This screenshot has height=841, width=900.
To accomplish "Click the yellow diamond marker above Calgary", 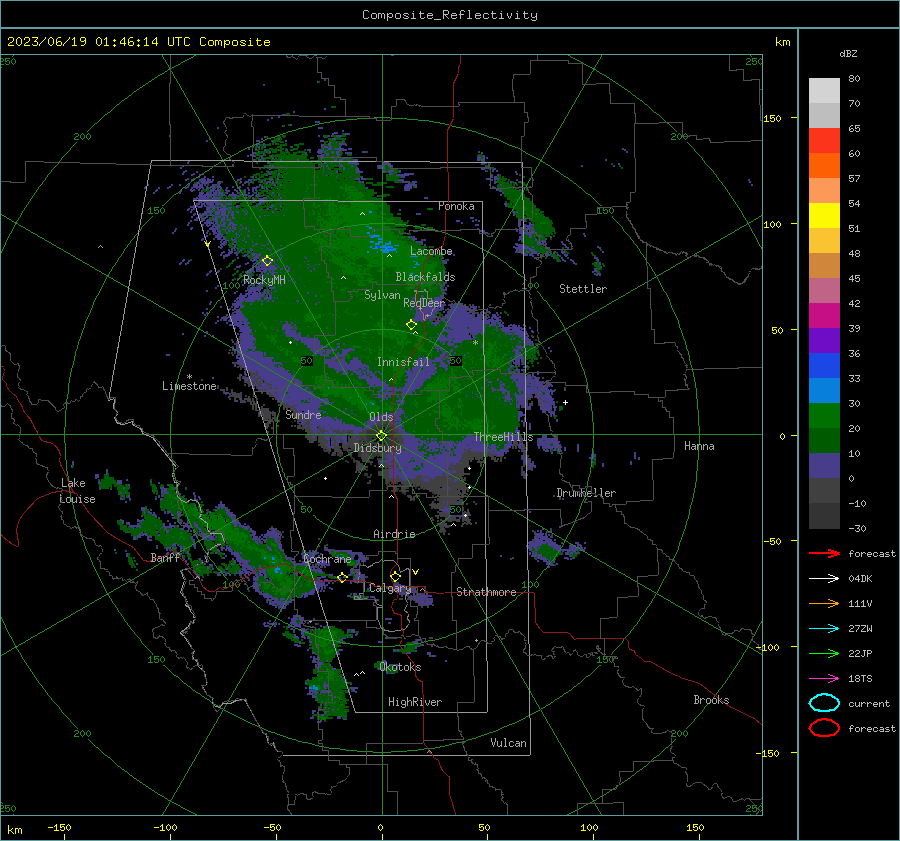I will (395, 576).
